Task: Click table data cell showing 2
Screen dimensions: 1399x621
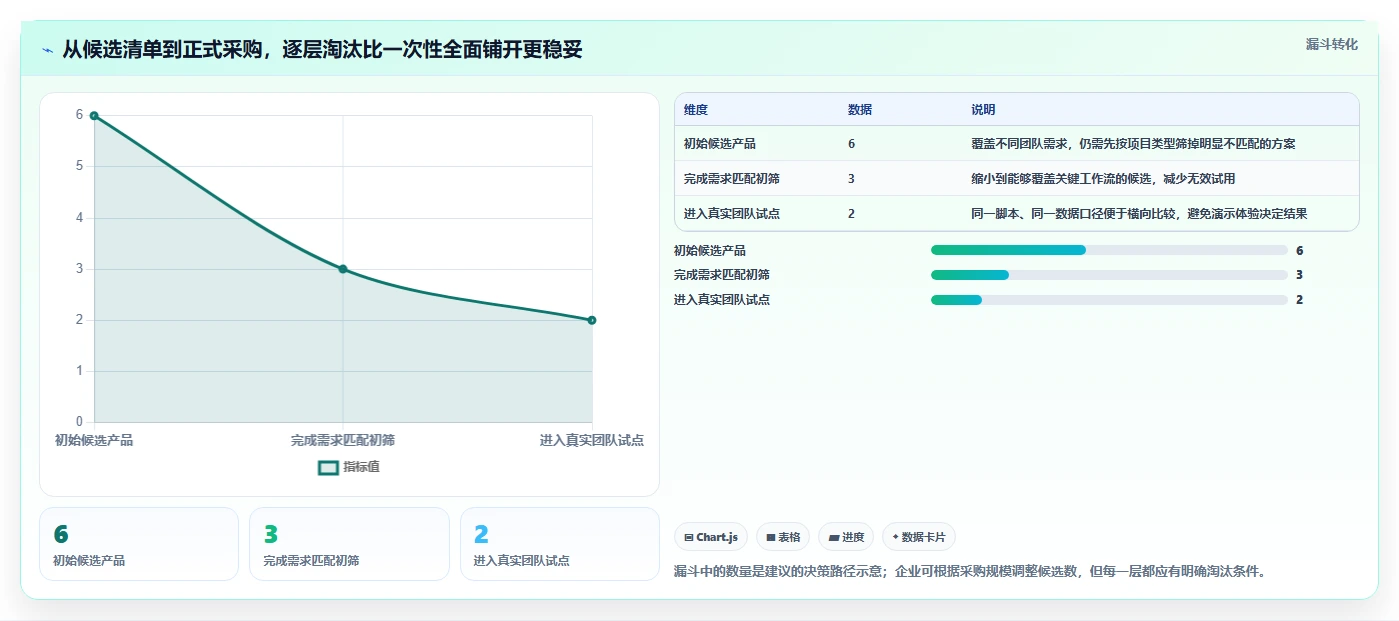Action: click(851, 214)
